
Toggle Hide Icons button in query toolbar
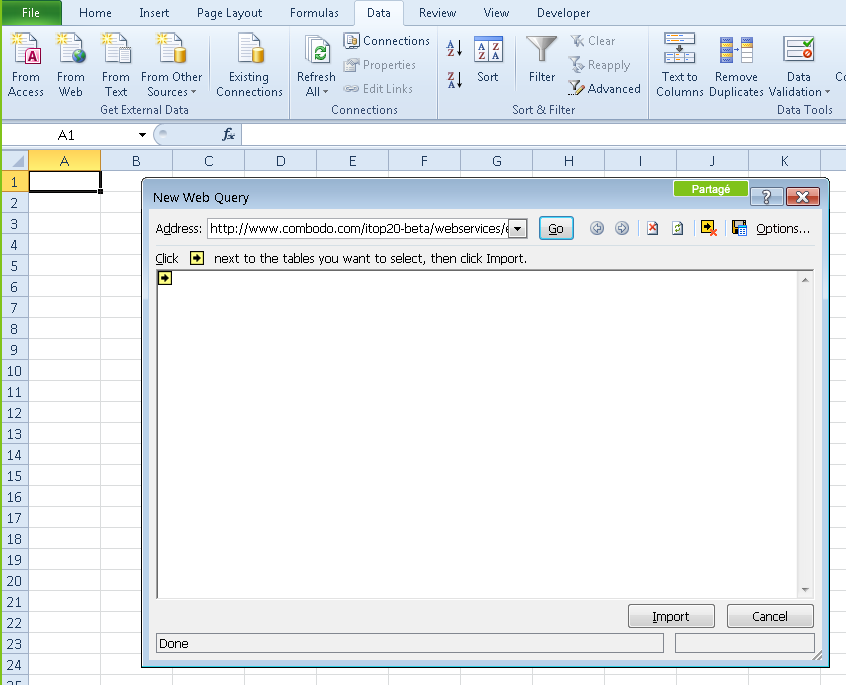click(708, 228)
